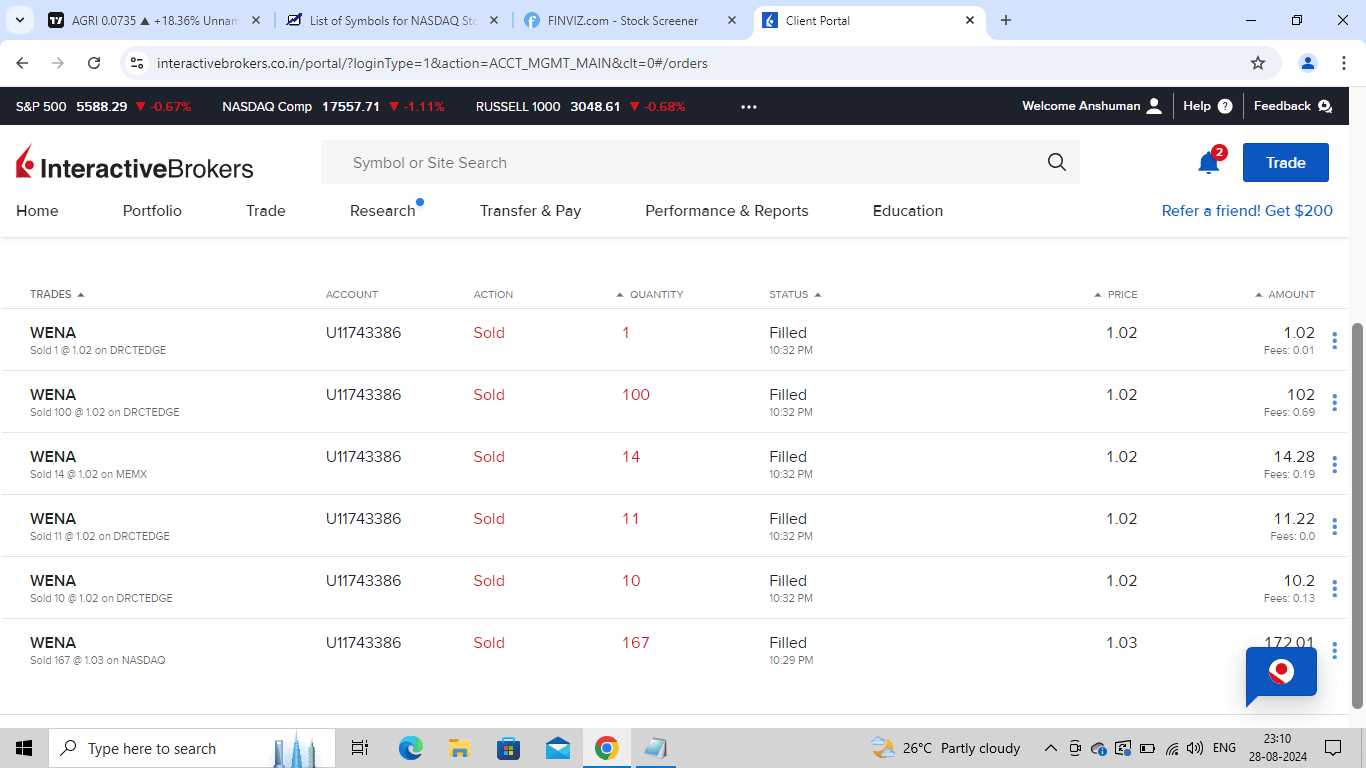This screenshot has height=768, width=1366.
Task: Show more market indices via ellipsis
Action: pyautogui.click(x=749, y=107)
